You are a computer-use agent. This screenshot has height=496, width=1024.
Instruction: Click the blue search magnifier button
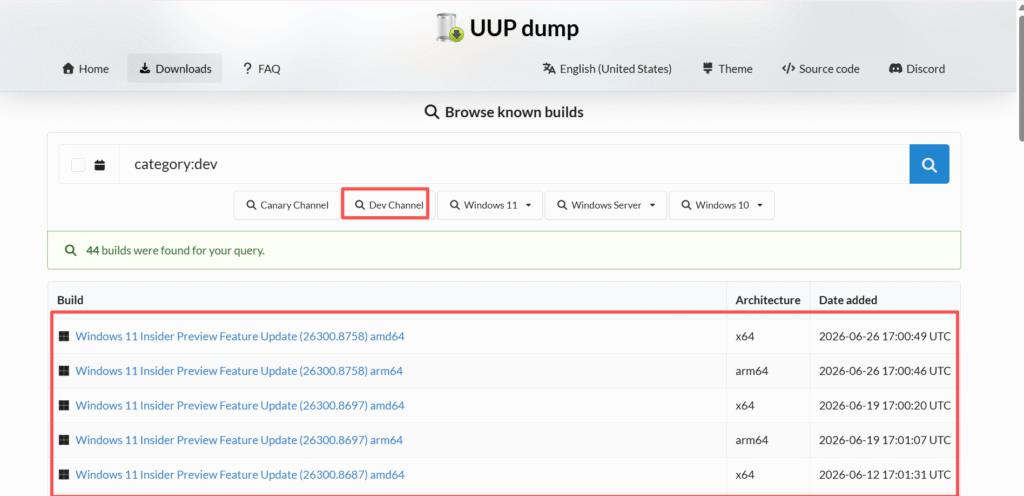pos(929,164)
